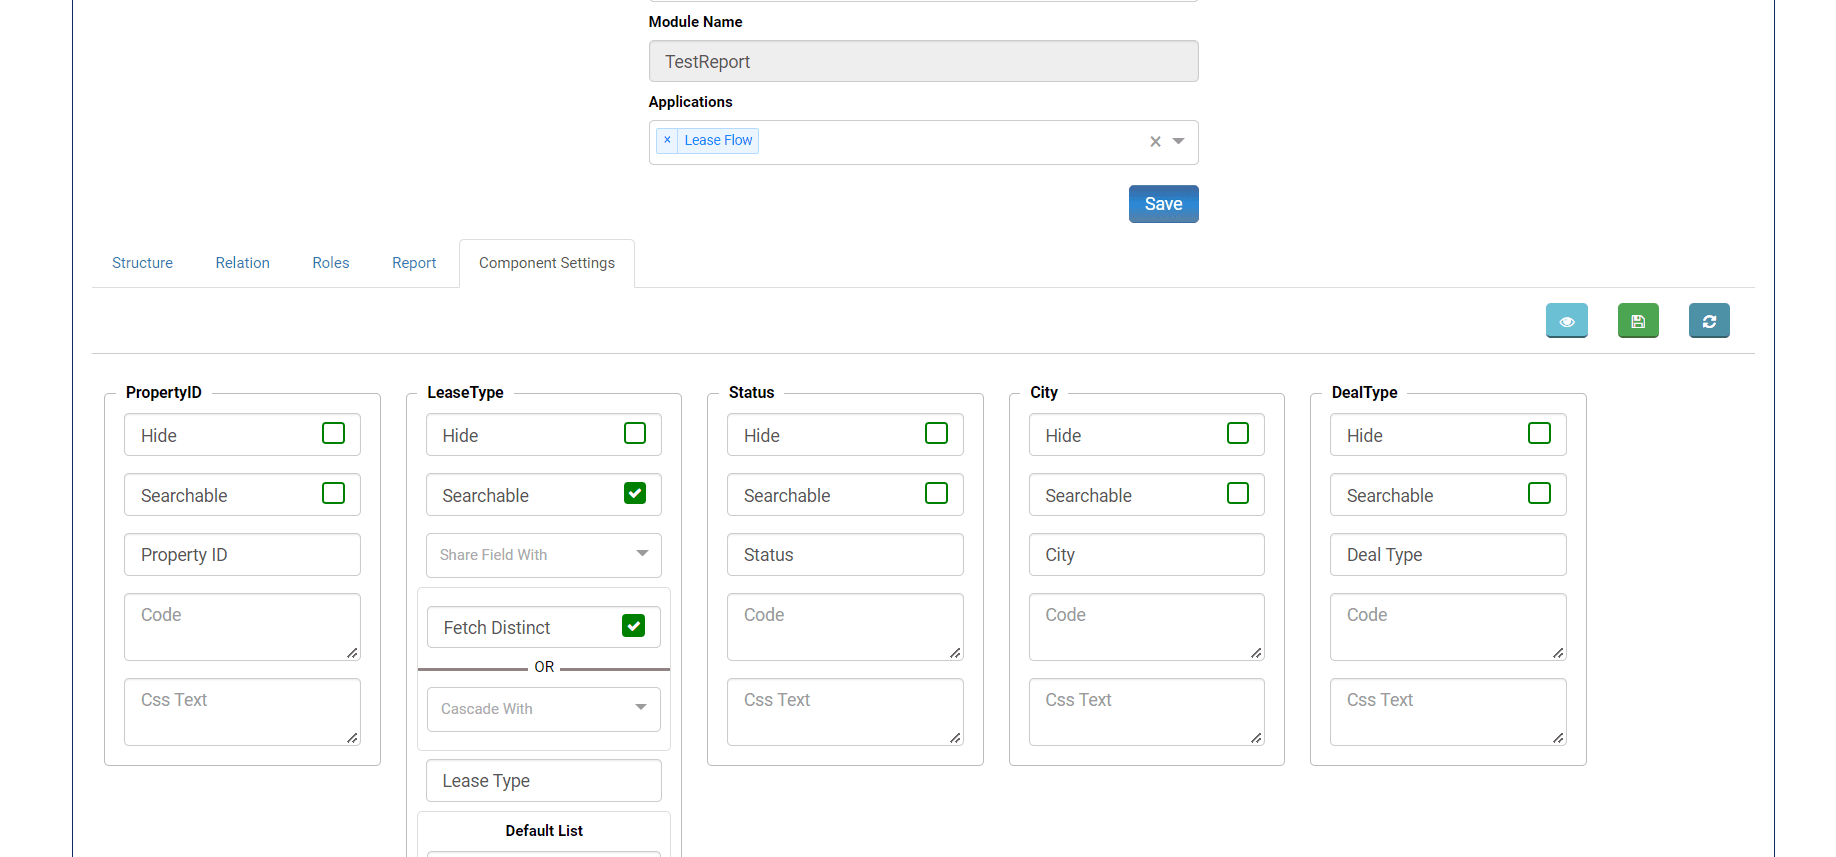This screenshot has width=1836, height=857.
Task: Select the Component Settings tab
Action: [x=547, y=263]
